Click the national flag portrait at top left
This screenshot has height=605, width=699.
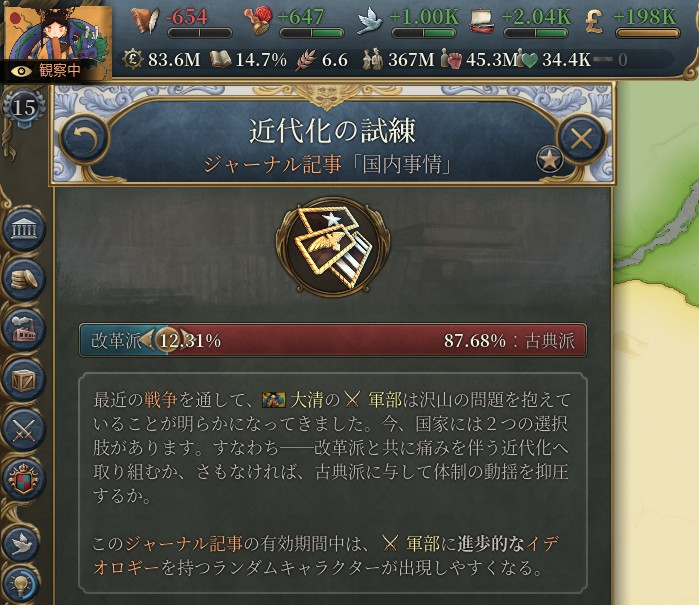coord(57,33)
